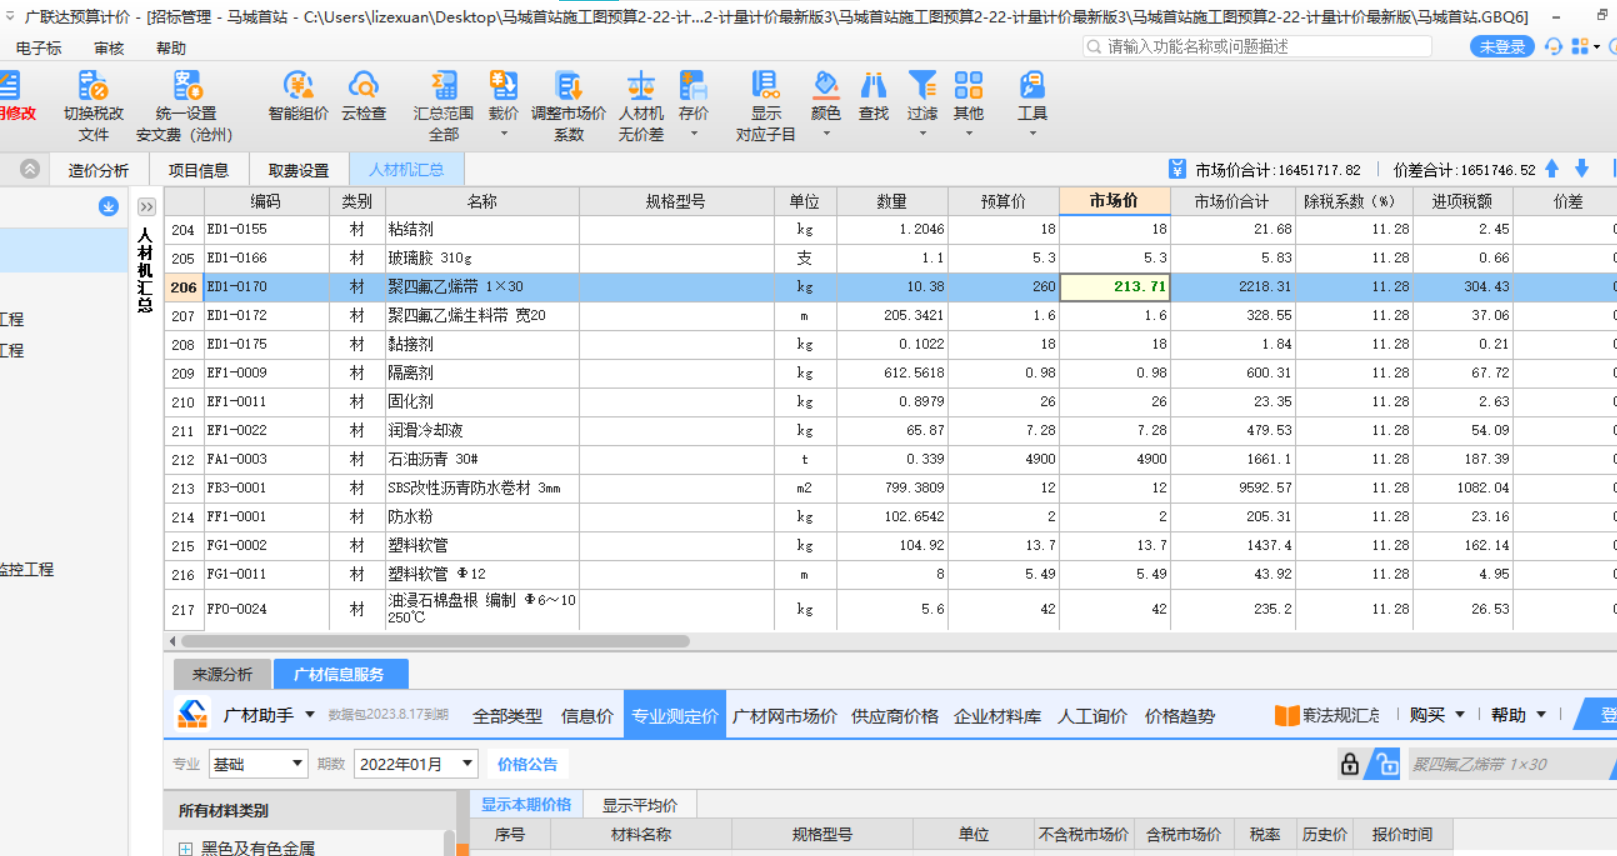Open the 广材助手 dropdown arrow
Screen dimensions: 1617x856
[x=310, y=715]
